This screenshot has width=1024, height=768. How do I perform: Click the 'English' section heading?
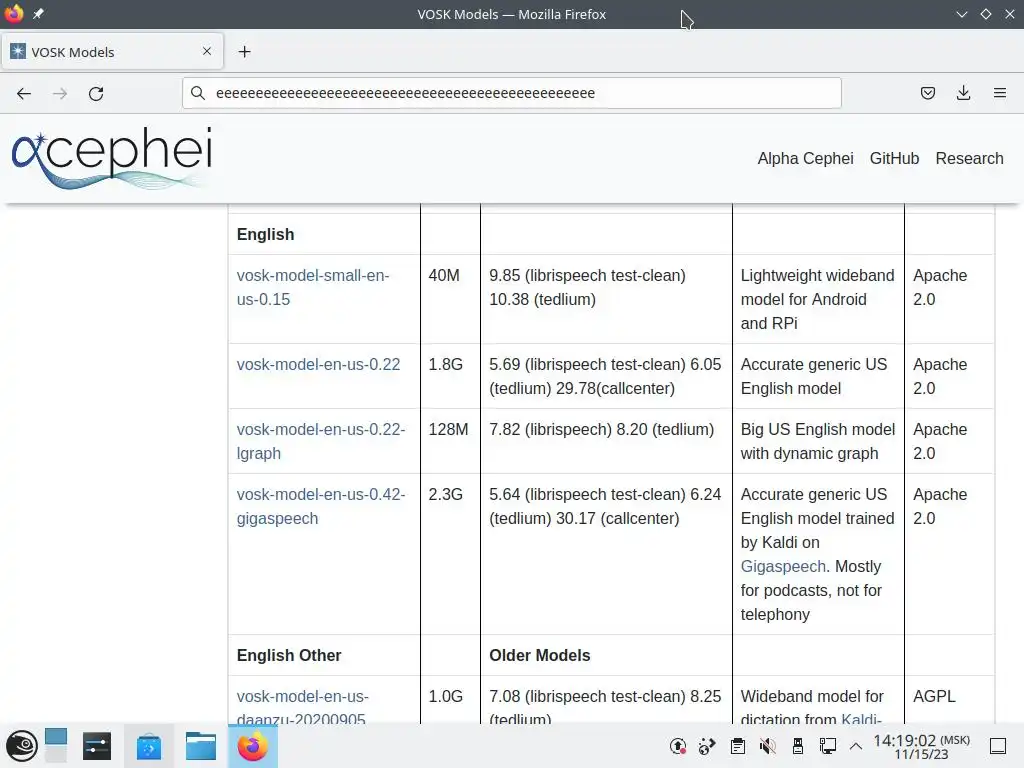(265, 234)
